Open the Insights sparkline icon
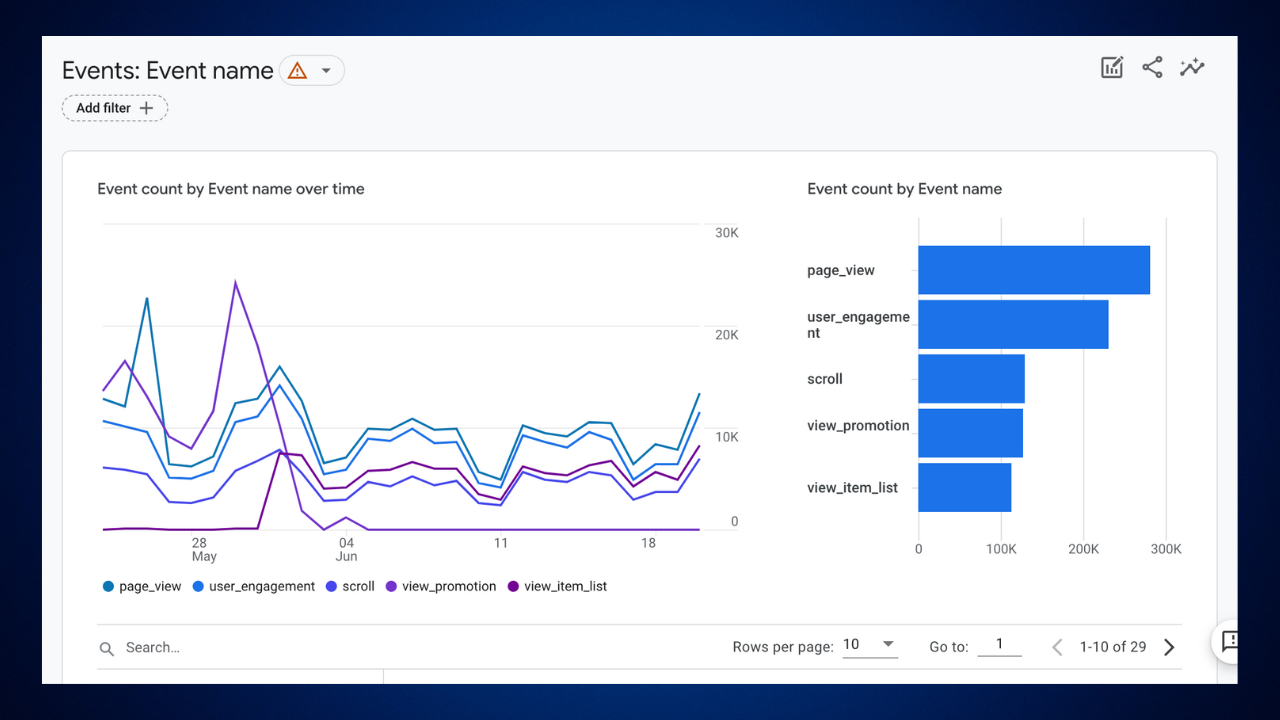This screenshot has height=720, width=1280. pyautogui.click(x=1192, y=68)
